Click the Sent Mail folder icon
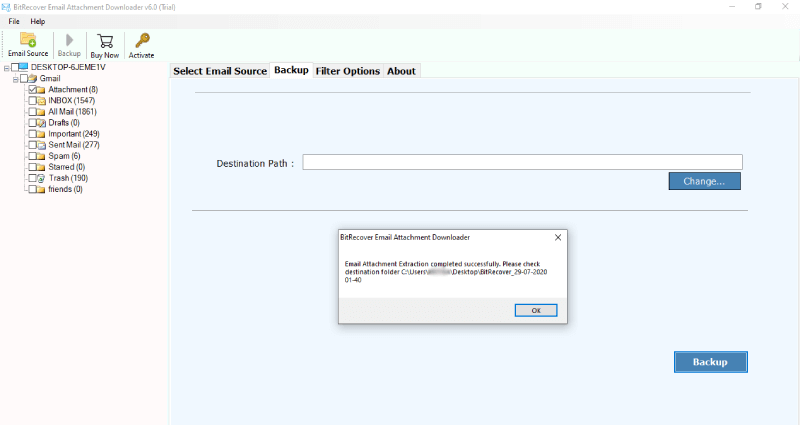 (x=41, y=145)
